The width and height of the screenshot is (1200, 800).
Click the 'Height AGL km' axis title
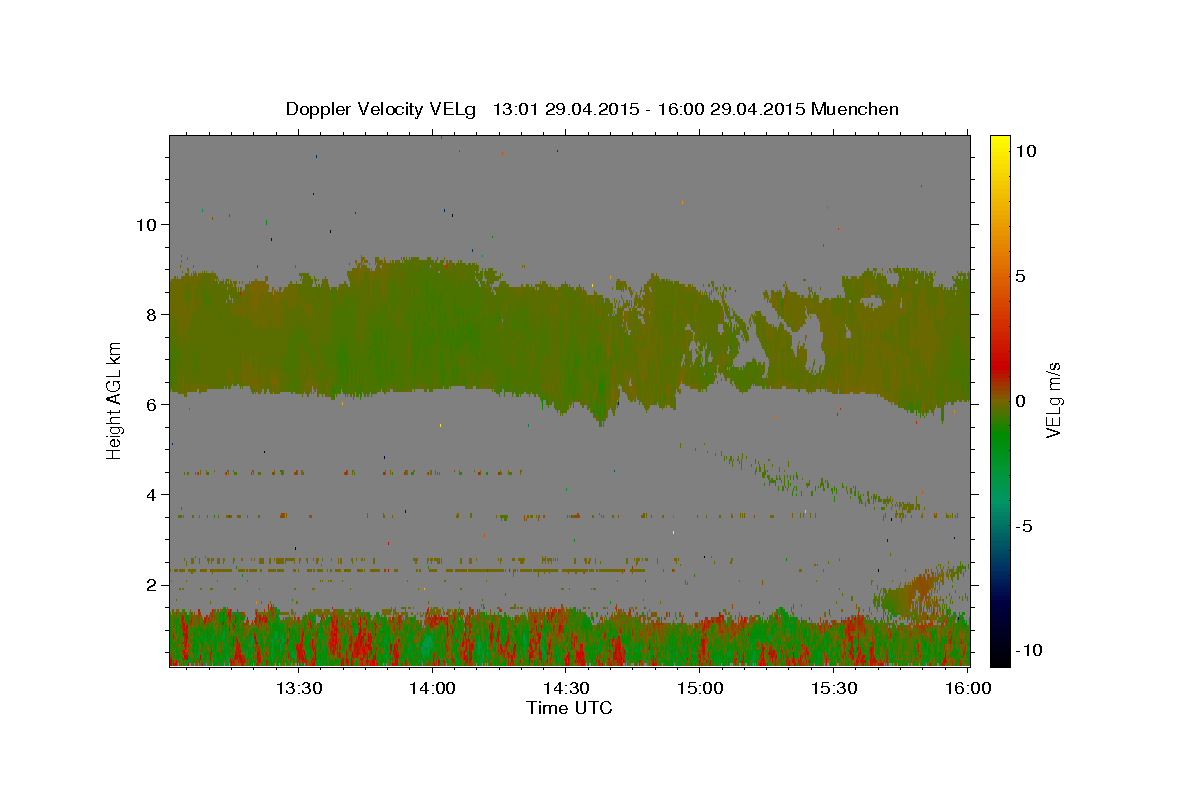click(115, 400)
